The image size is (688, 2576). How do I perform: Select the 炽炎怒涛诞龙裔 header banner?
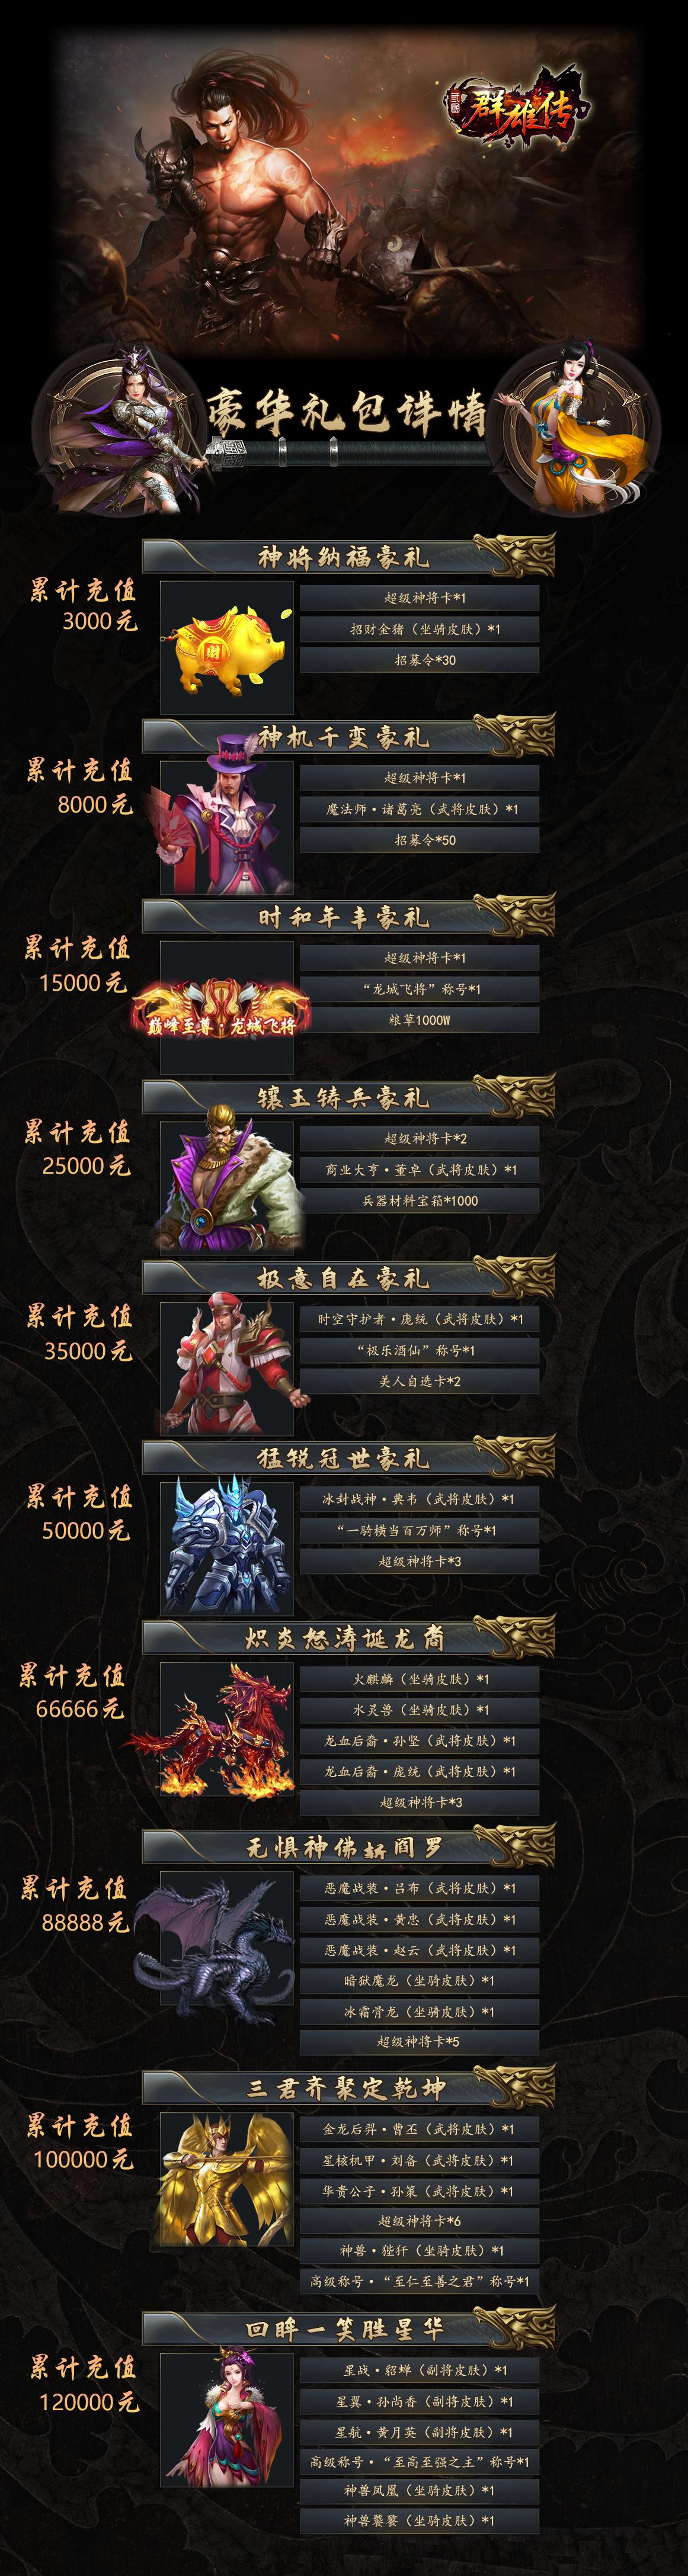coord(348,1638)
